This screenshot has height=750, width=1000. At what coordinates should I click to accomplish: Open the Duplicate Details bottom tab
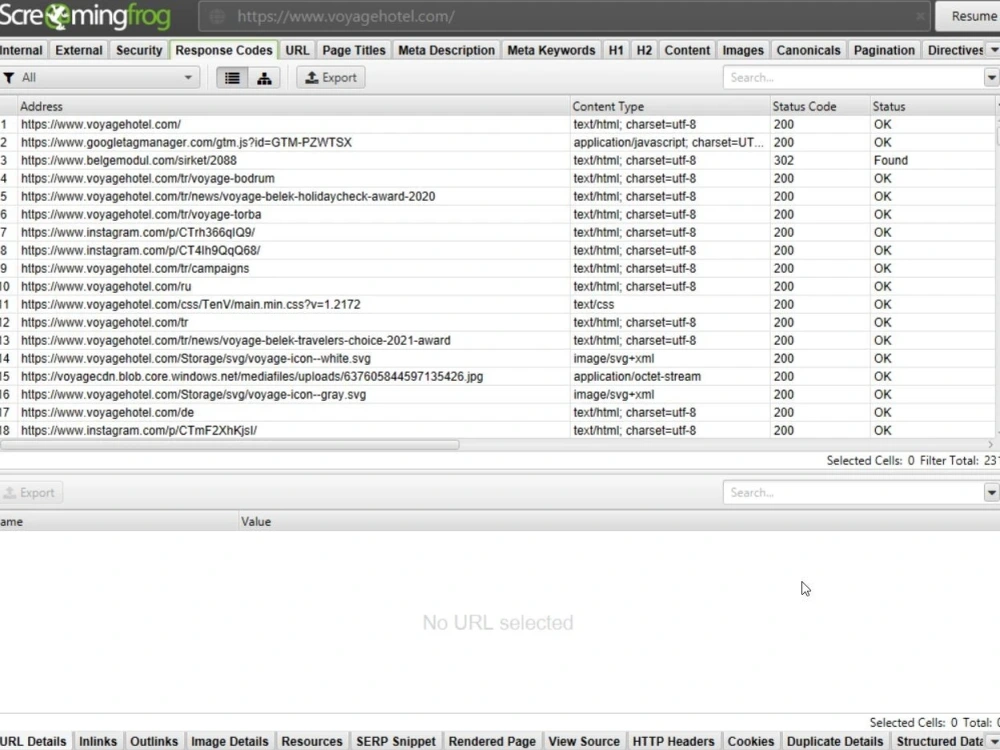click(835, 741)
